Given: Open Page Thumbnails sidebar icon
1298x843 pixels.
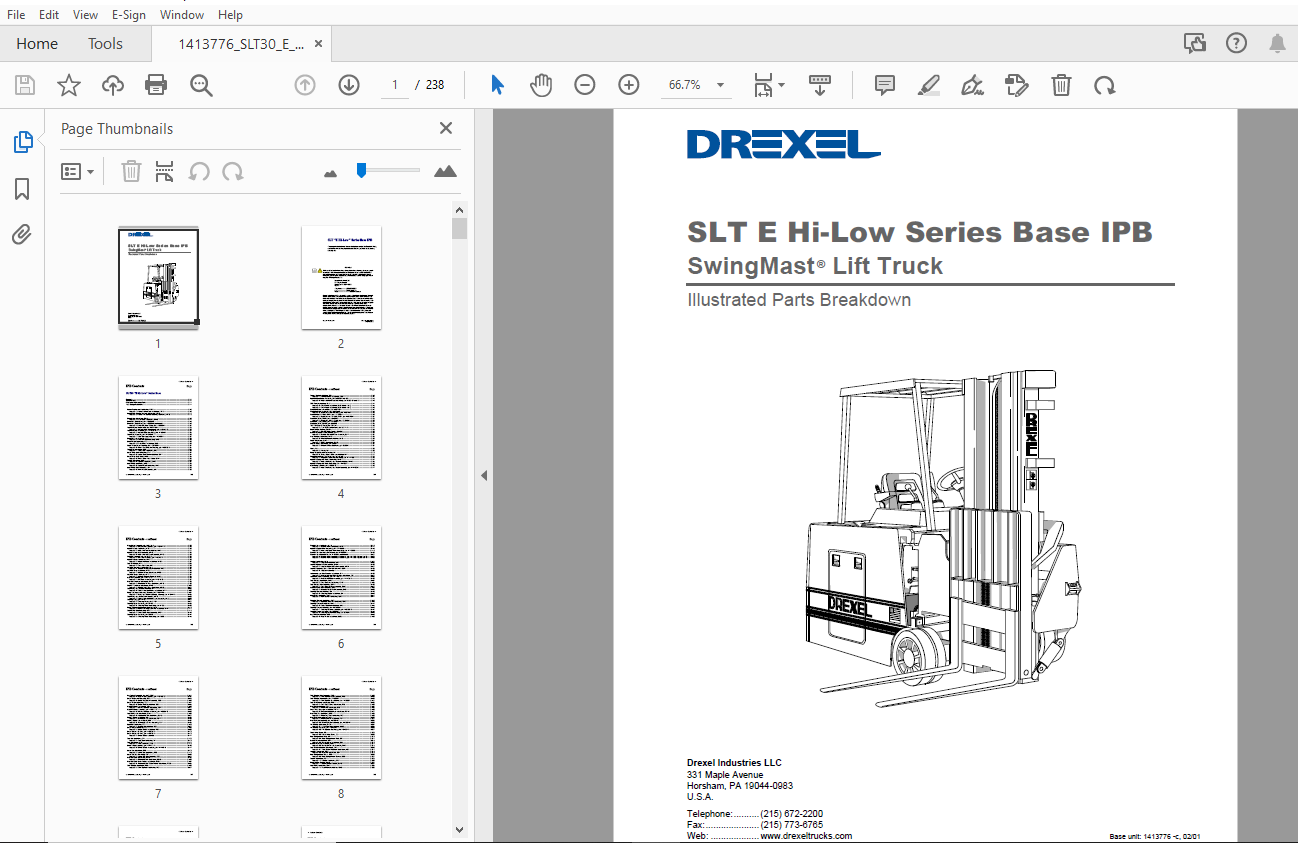Looking at the screenshot, I should pyautogui.click(x=23, y=142).
